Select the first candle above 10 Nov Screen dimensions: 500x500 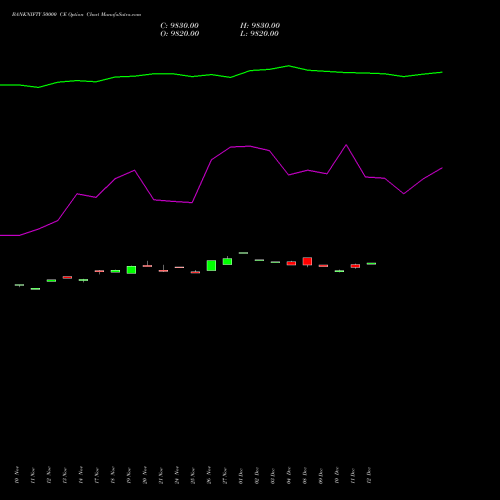tap(19, 285)
